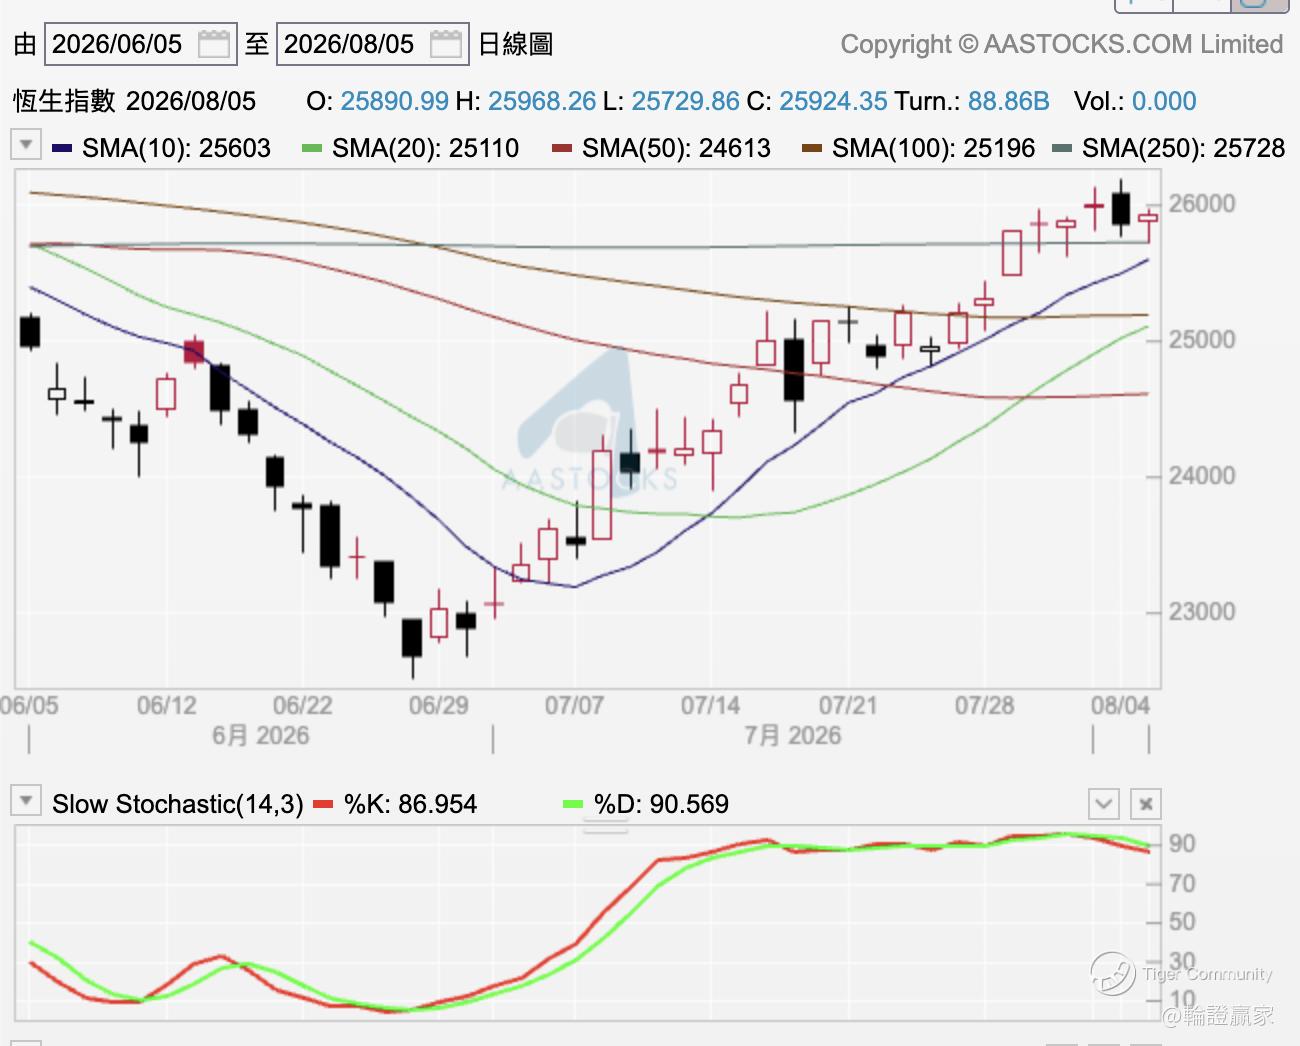Select the SMA(100): 25196 legend label
This screenshot has height=1046, width=1300.
coord(934,149)
